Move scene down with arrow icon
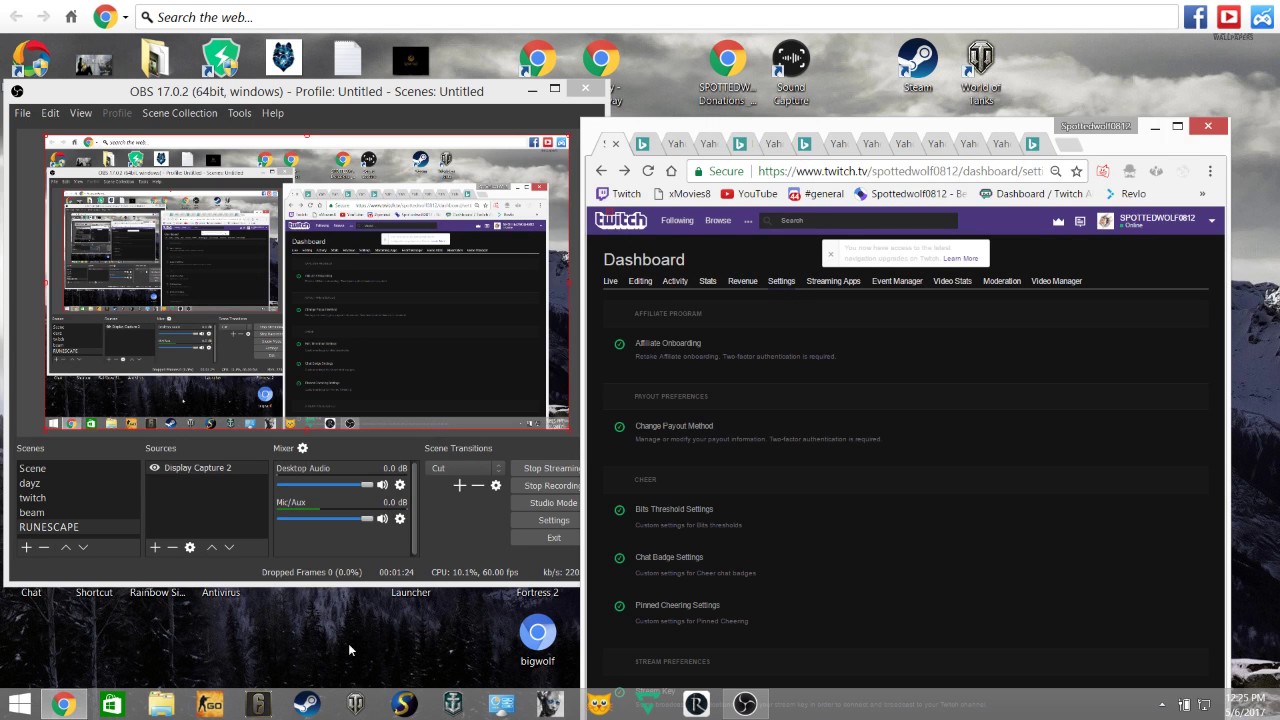 (x=83, y=547)
